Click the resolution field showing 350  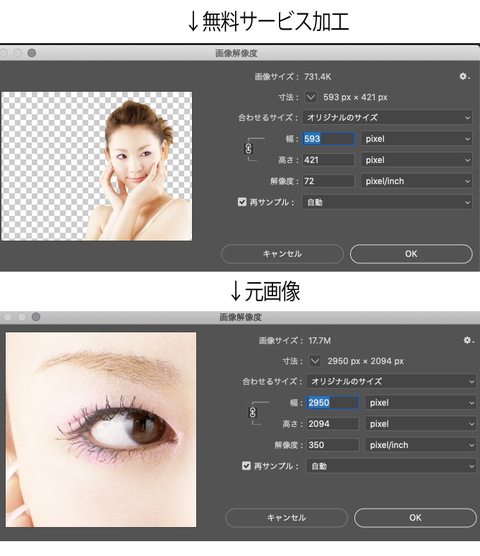pyautogui.click(x=333, y=445)
